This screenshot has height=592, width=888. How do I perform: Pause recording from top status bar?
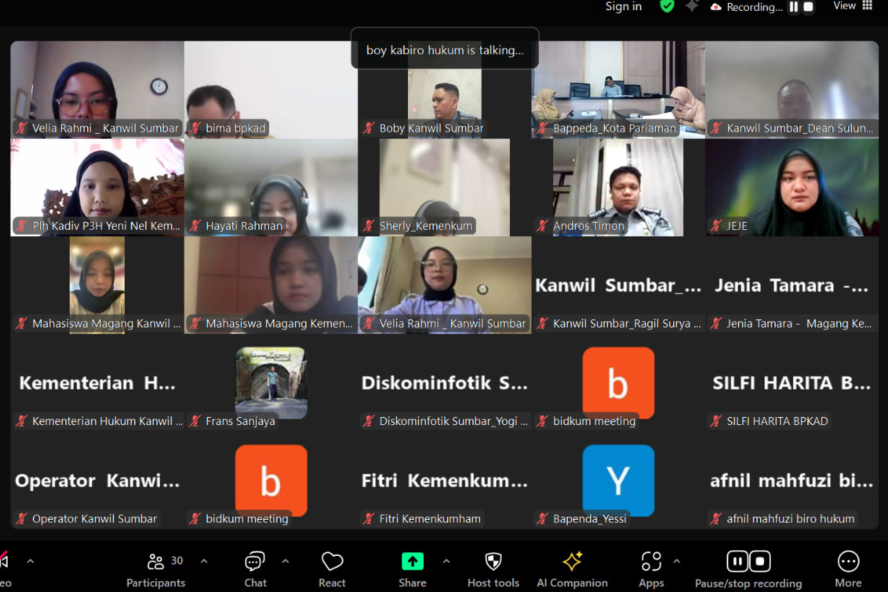(x=793, y=7)
